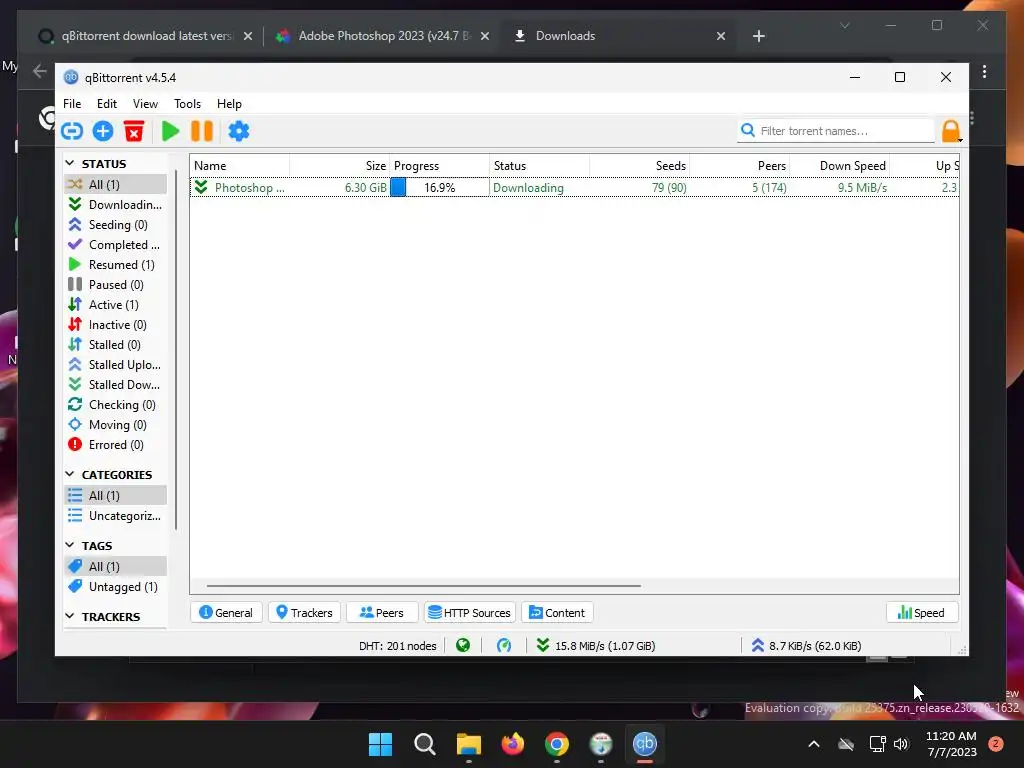Select the Photoshop torrent row
1024x768 pixels.
tap(575, 187)
